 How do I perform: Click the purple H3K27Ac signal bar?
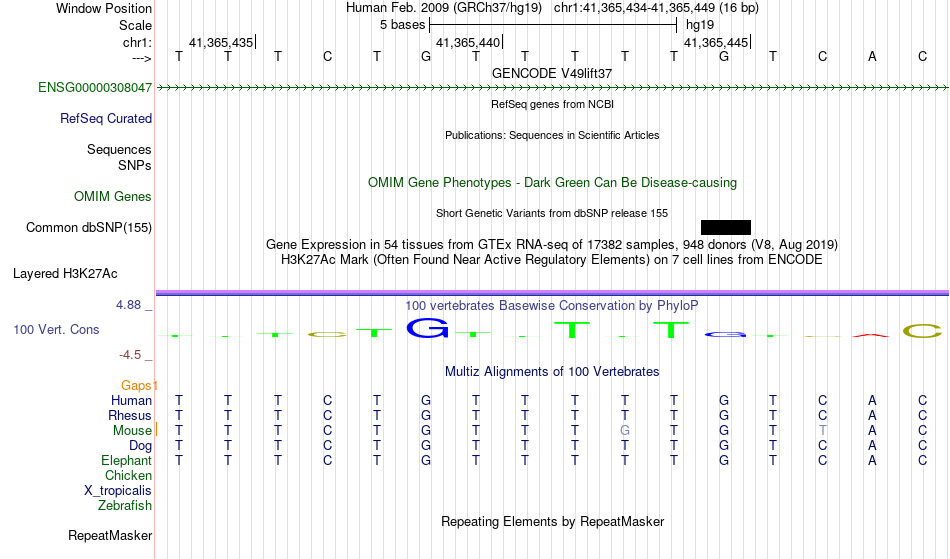tap(552, 293)
